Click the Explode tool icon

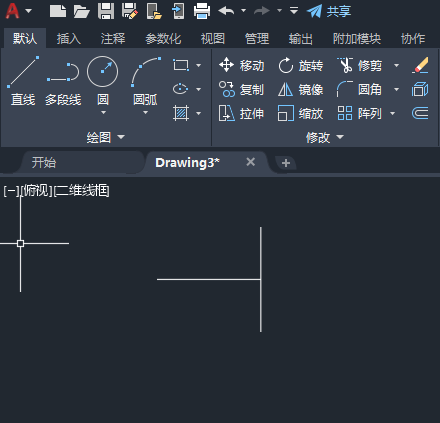coord(420,89)
